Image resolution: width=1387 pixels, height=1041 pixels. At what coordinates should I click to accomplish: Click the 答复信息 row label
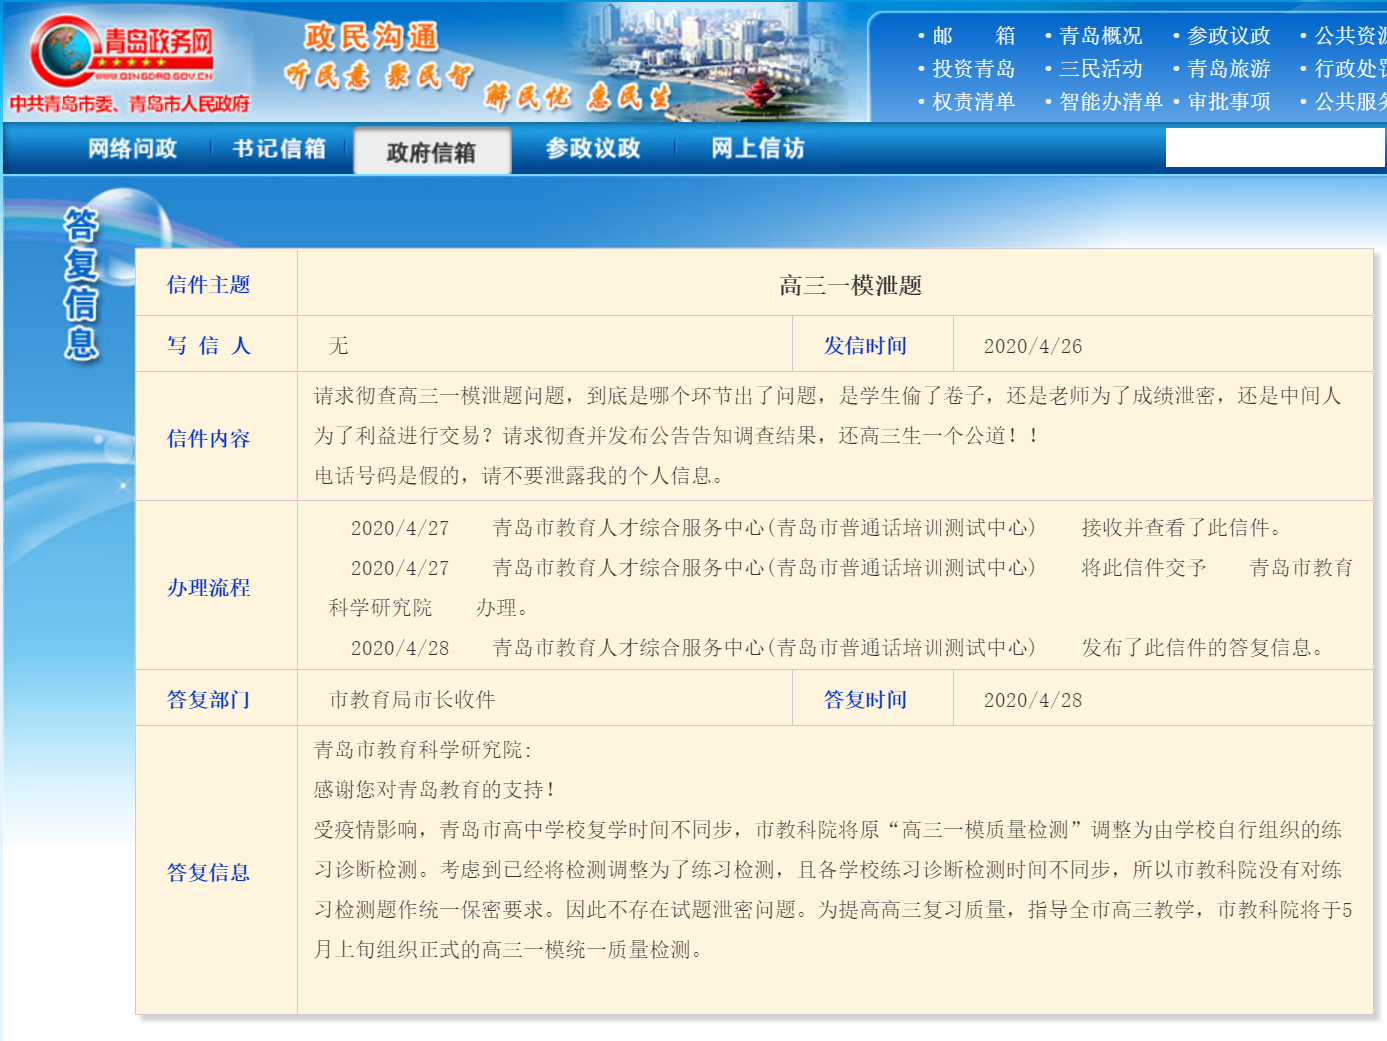coord(208,873)
